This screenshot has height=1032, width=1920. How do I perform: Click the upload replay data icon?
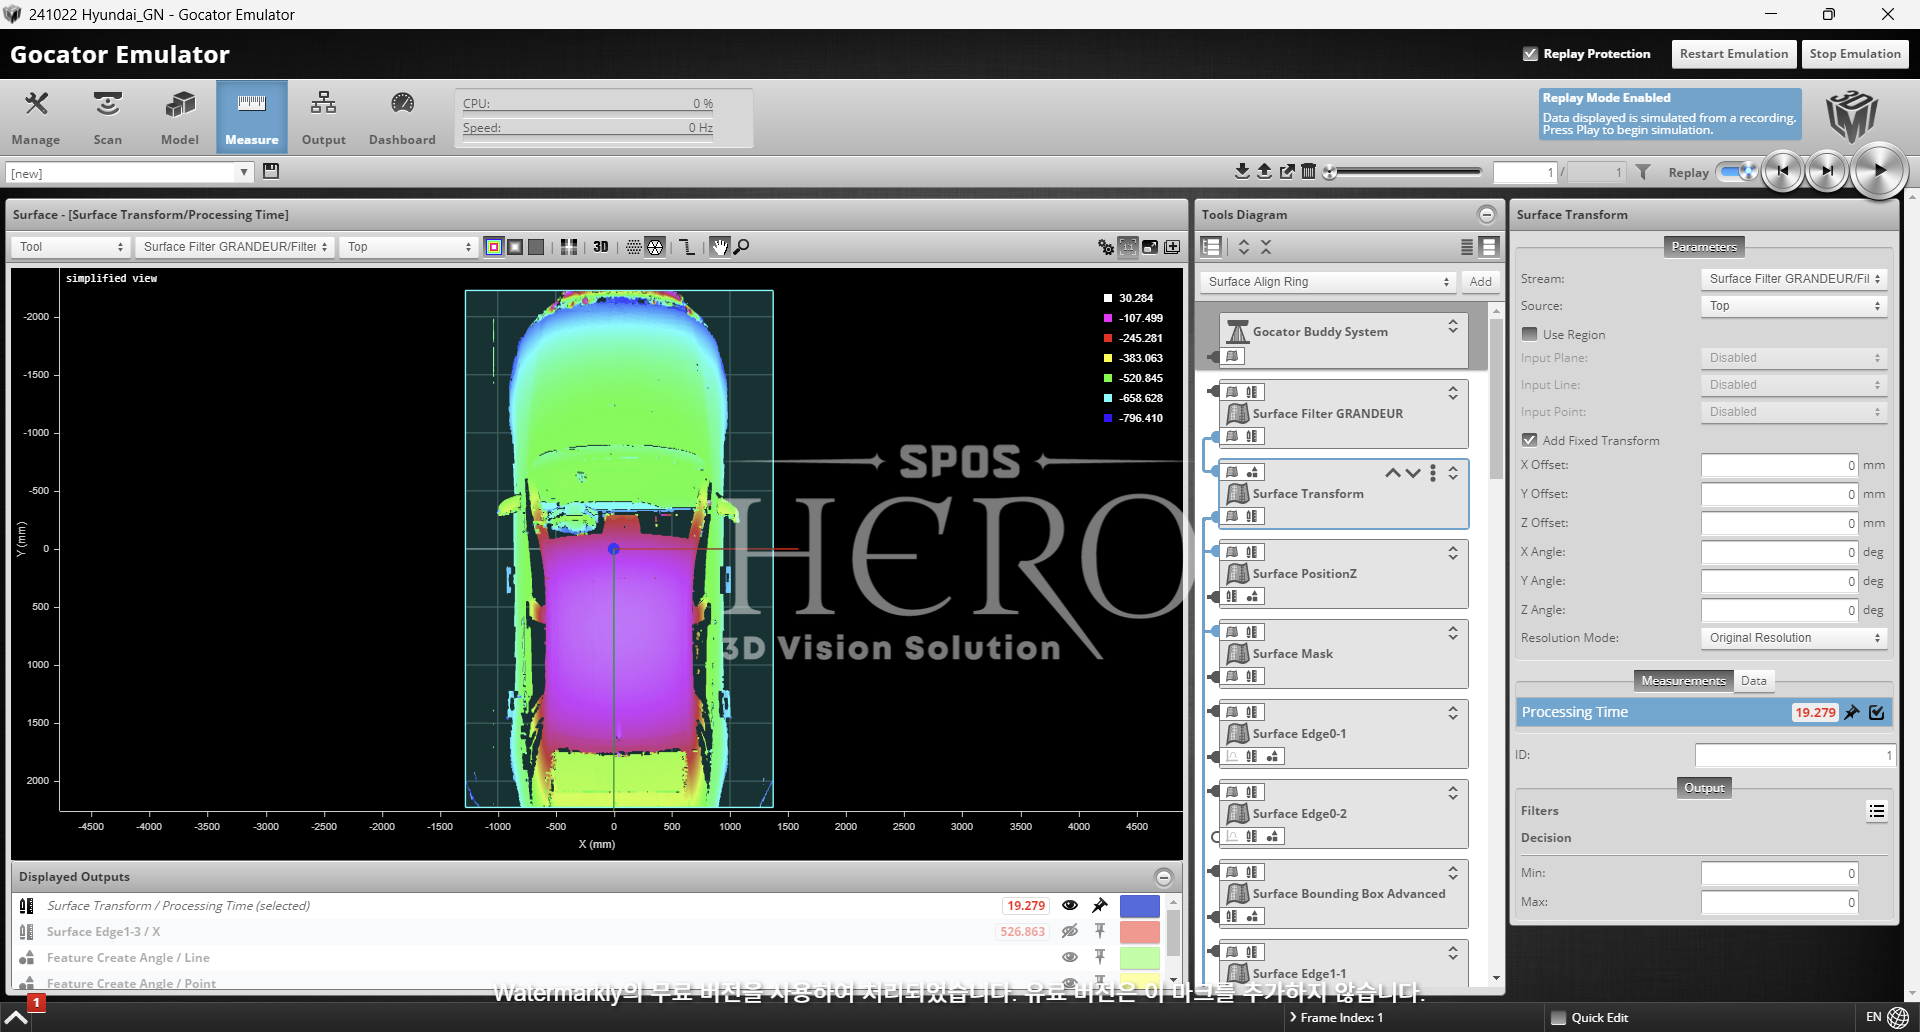[x=1264, y=171]
